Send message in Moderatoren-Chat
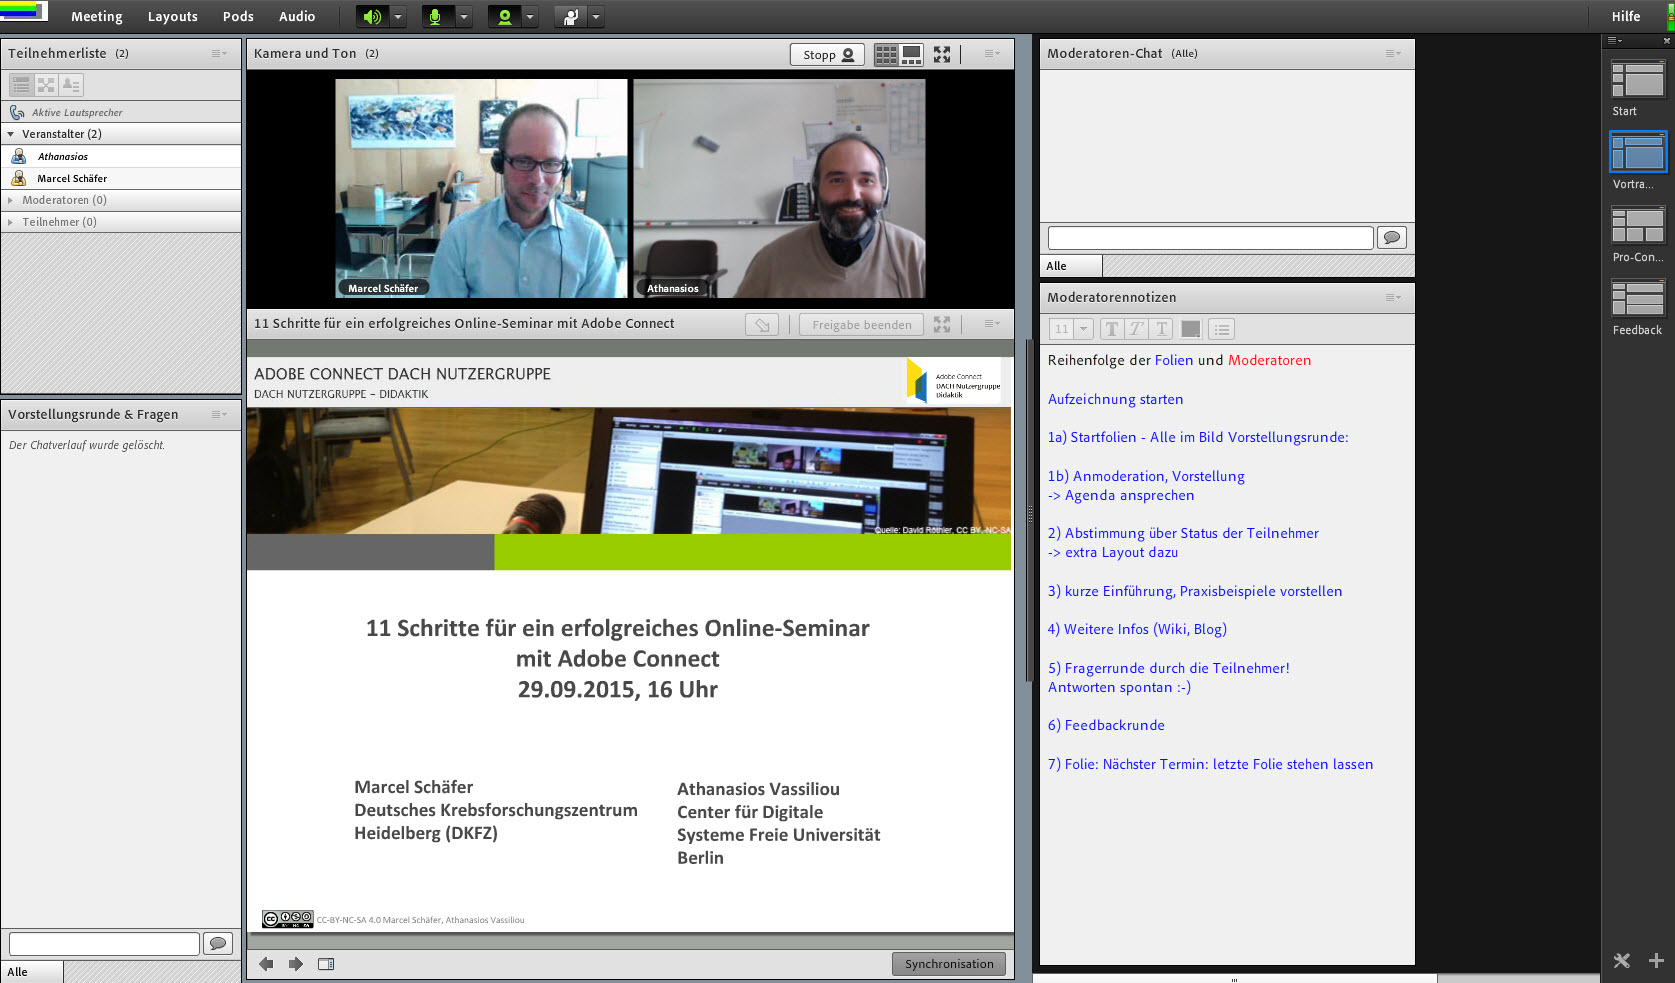 [1392, 238]
